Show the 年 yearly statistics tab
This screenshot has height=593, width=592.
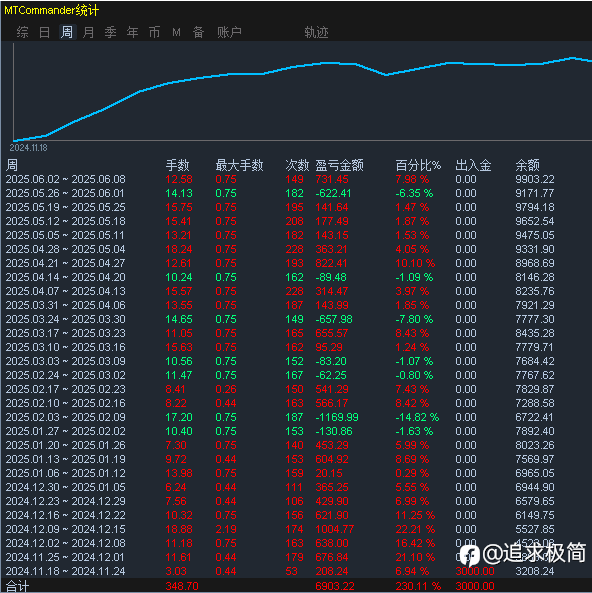click(132, 32)
